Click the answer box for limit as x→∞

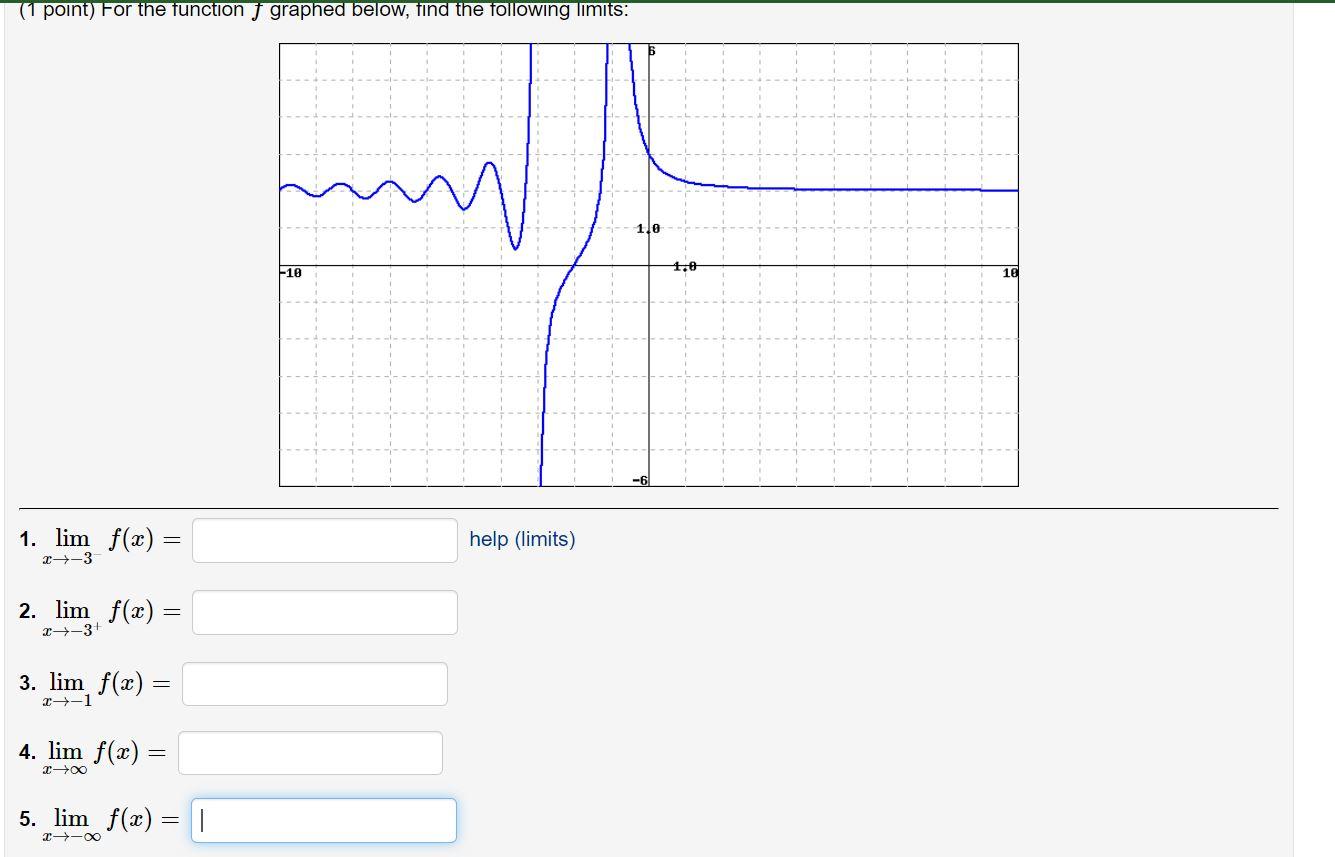pyautogui.click(x=310, y=752)
